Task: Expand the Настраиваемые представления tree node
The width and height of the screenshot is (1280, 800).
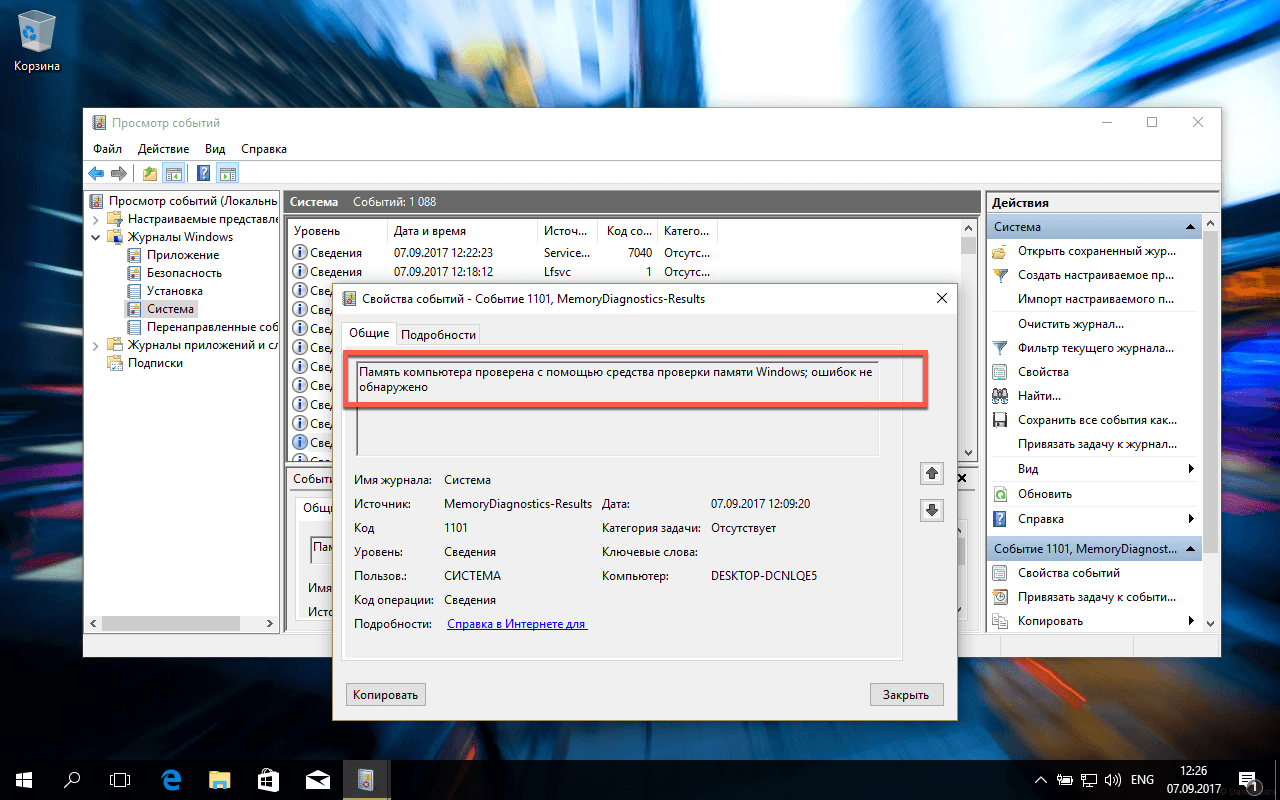Action: point(96,219)
